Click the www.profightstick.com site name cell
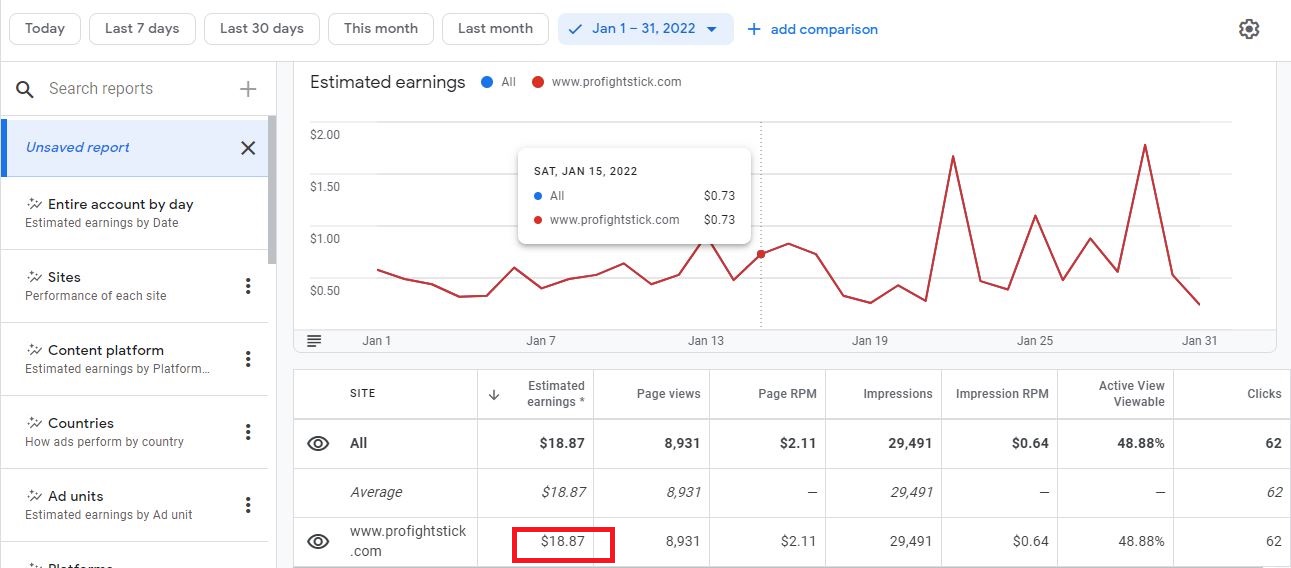The width and height of the screenshot is (1291, 568). pos(408,541)
